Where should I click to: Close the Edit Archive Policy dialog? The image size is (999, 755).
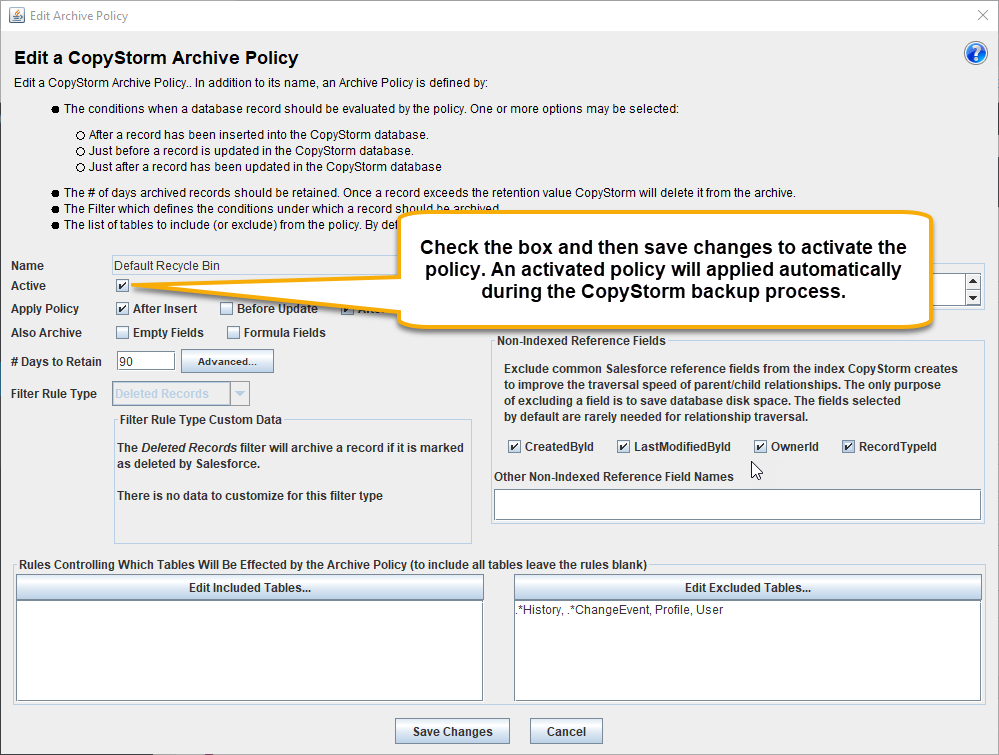click(982, 15)
